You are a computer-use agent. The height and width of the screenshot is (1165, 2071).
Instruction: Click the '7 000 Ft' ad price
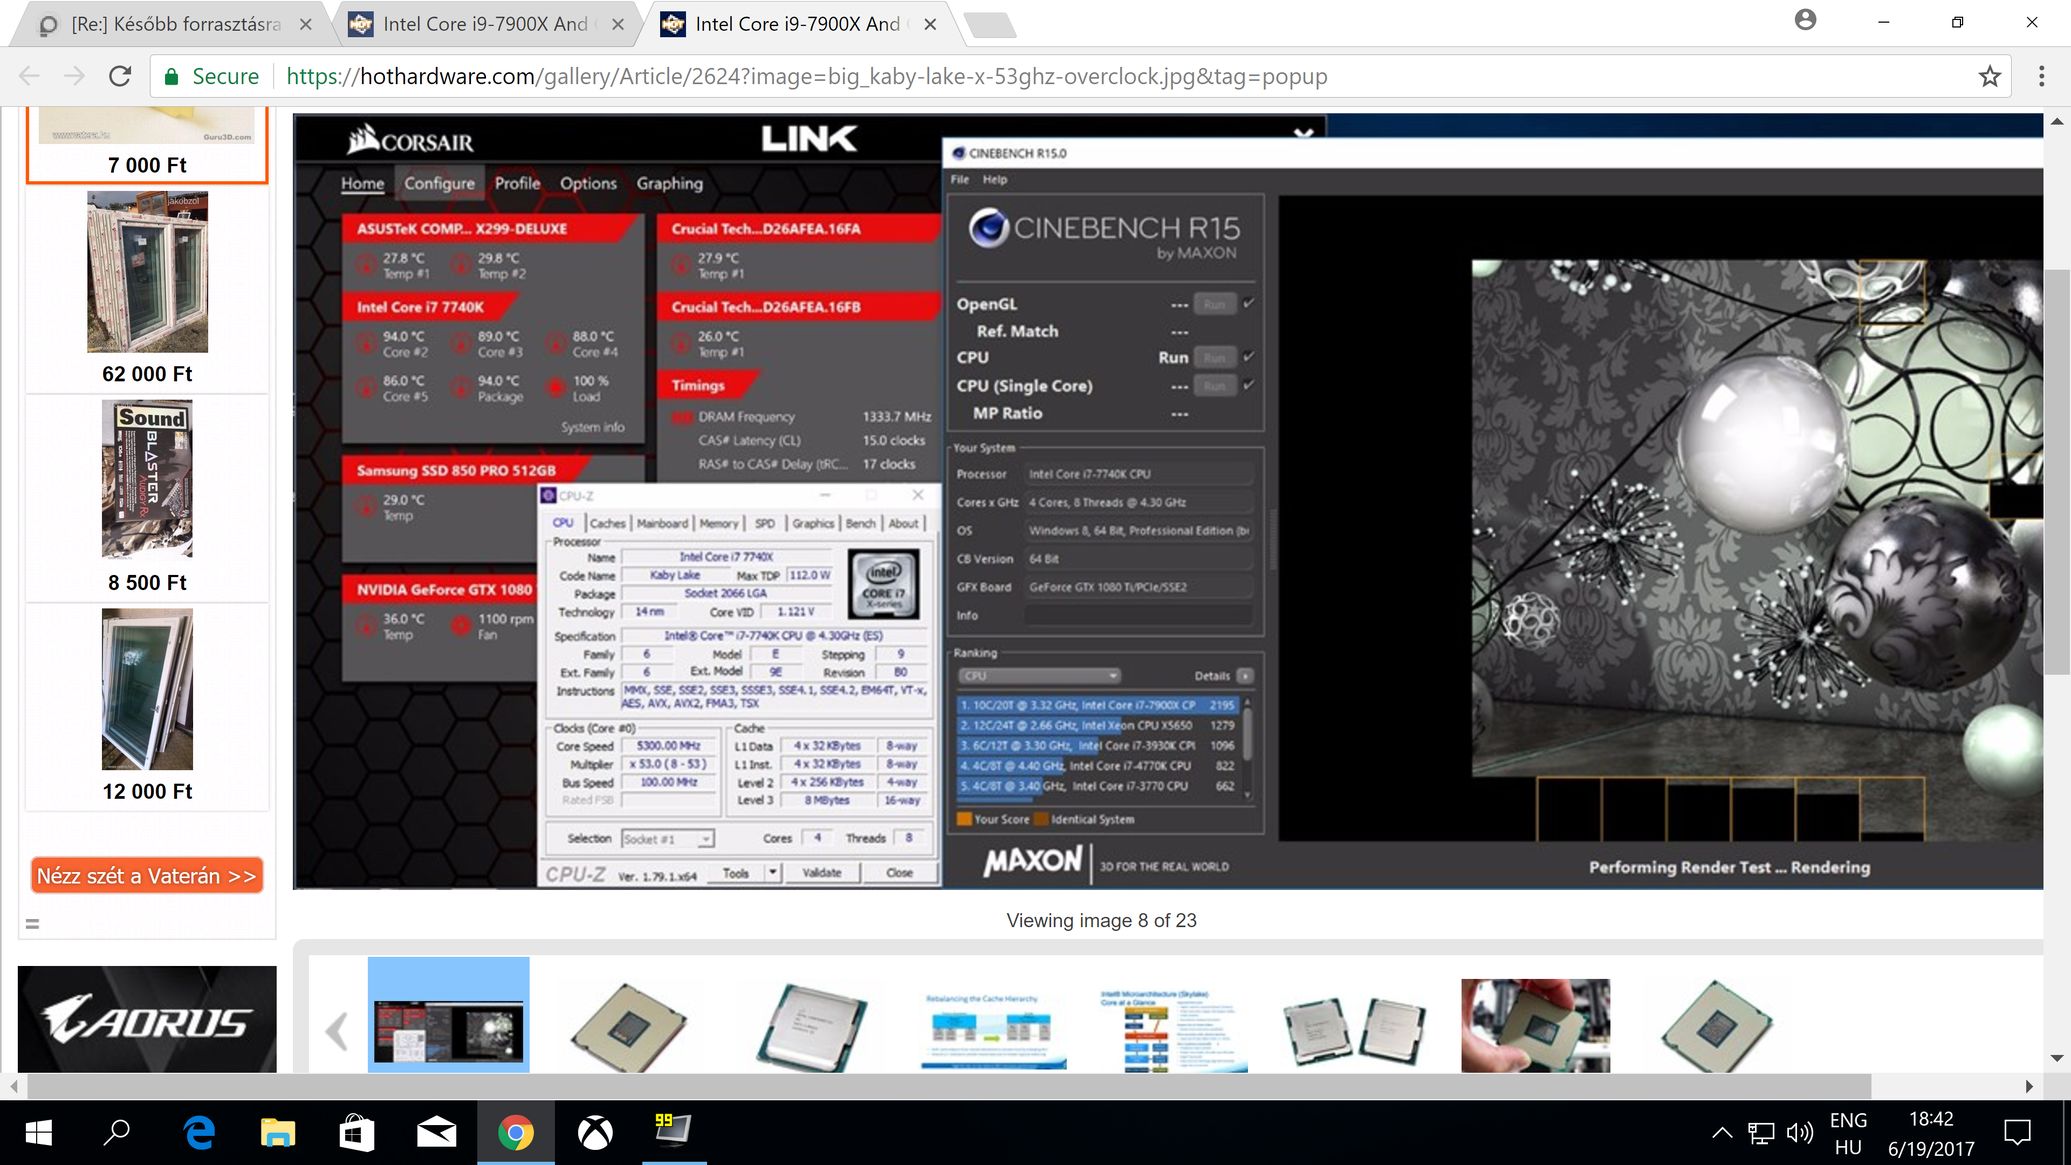tap(147, 165)
